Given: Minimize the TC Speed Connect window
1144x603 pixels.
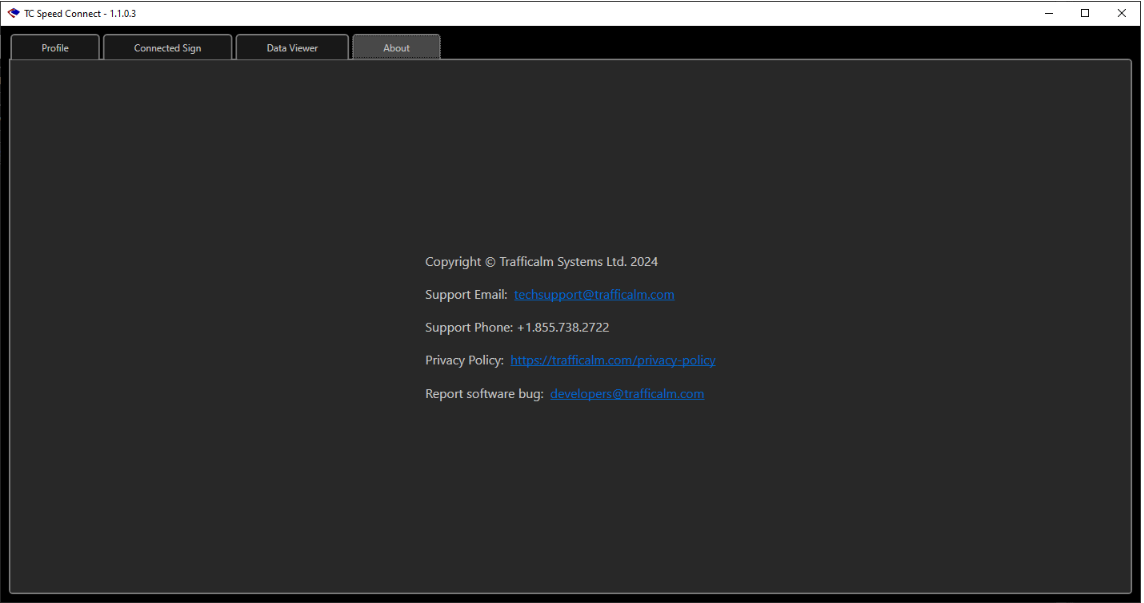Looking at the screenshot, I should click(x=1049, y=13).
